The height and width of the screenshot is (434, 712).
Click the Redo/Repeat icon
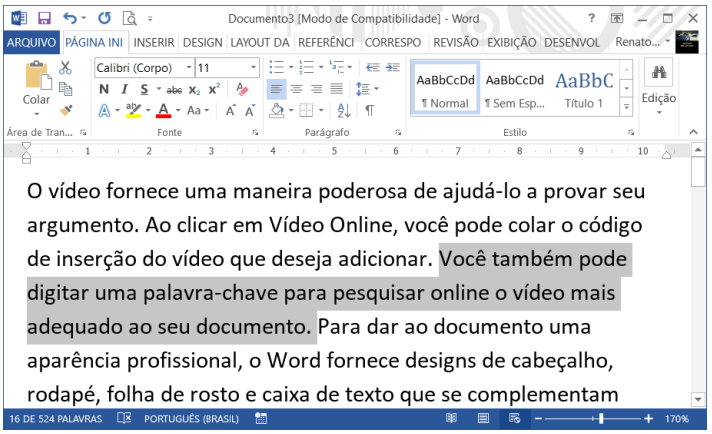tap(104, 18)
